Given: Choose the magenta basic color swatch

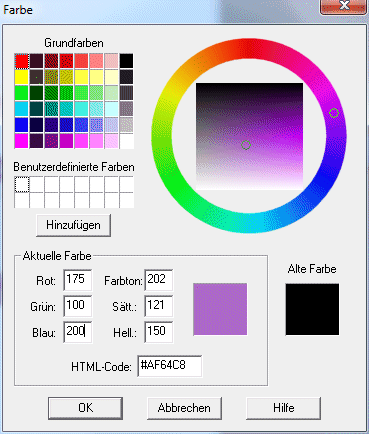Looking at the screenshot, I should tap(22, 141).
